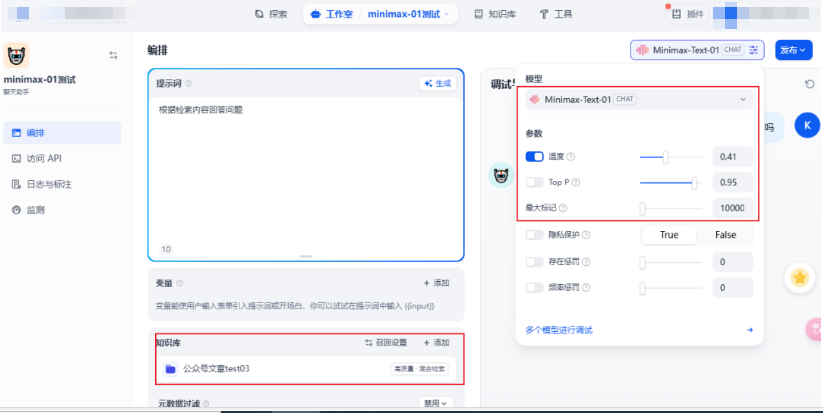Select the 公众号文章test03 knowledge base entry
Screen dimensions: 823x413
tap(305, 369)
